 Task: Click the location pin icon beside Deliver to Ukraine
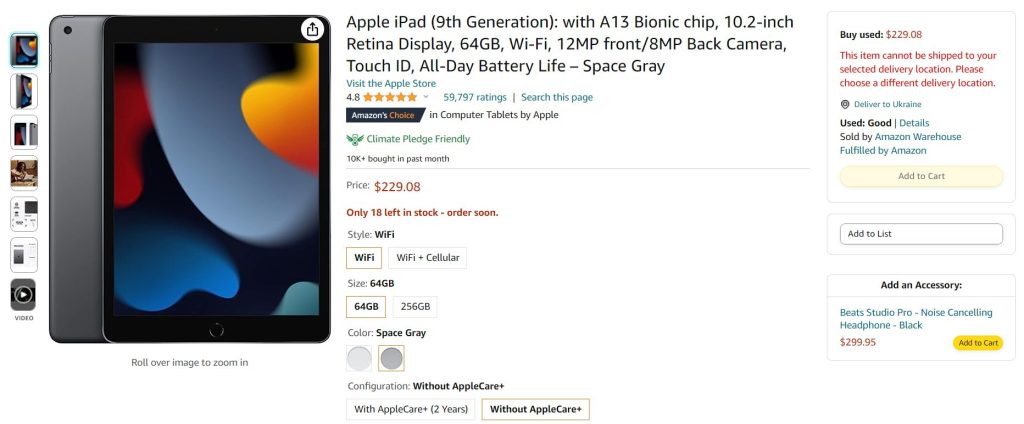click(x=845, y=104)
